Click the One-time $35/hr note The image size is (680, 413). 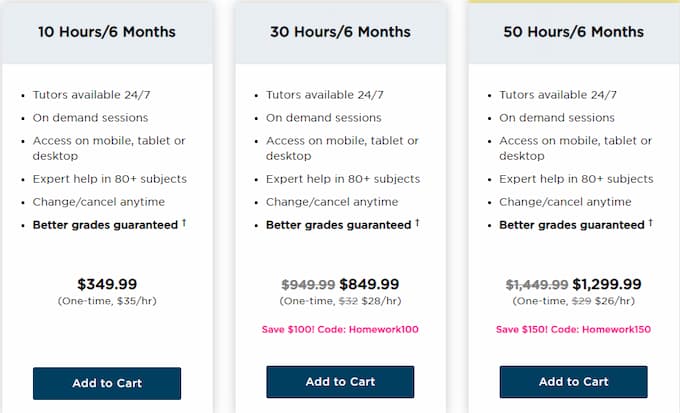(107, 301)
